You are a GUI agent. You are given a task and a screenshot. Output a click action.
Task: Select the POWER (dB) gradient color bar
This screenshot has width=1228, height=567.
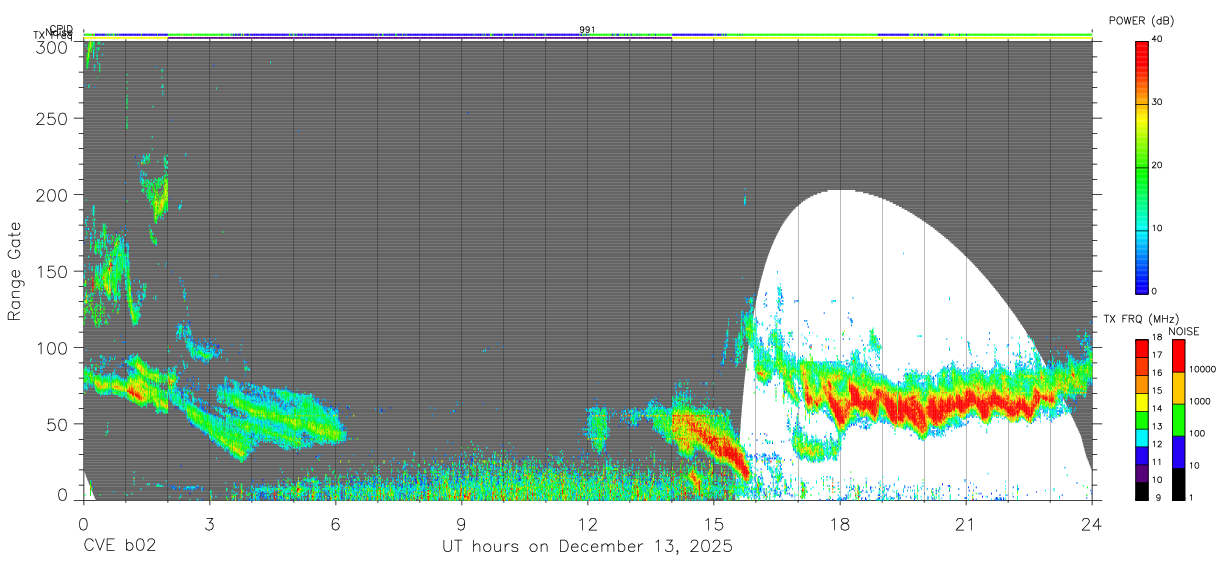click(1142, 166)
